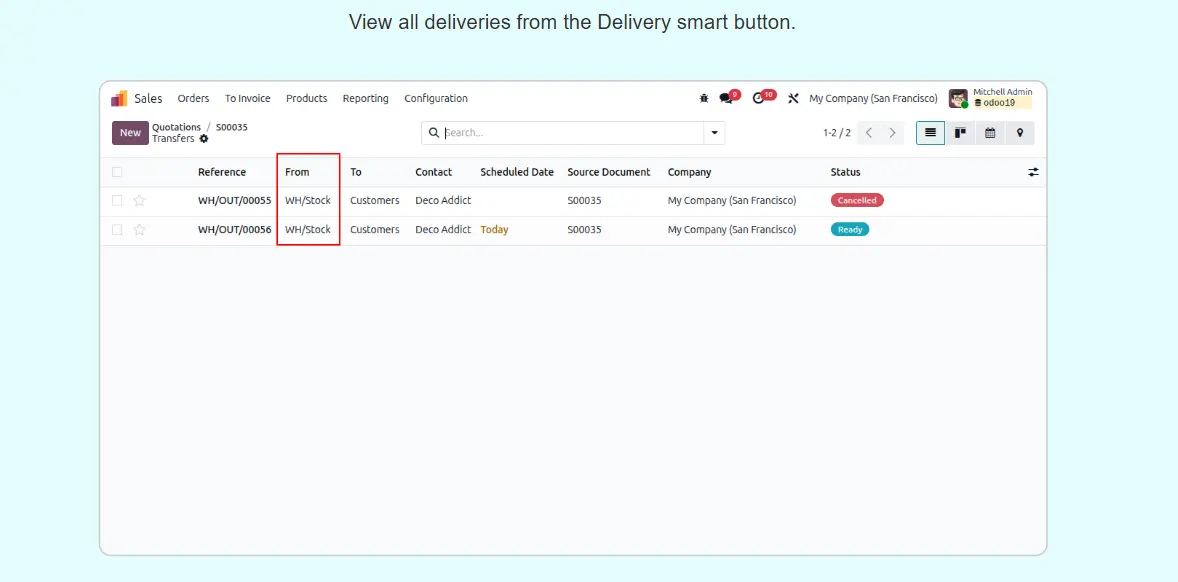The width and height of the screenshot is (1178, 582).
Task: Open the Orders menu
Action: (x=193, y=98)
